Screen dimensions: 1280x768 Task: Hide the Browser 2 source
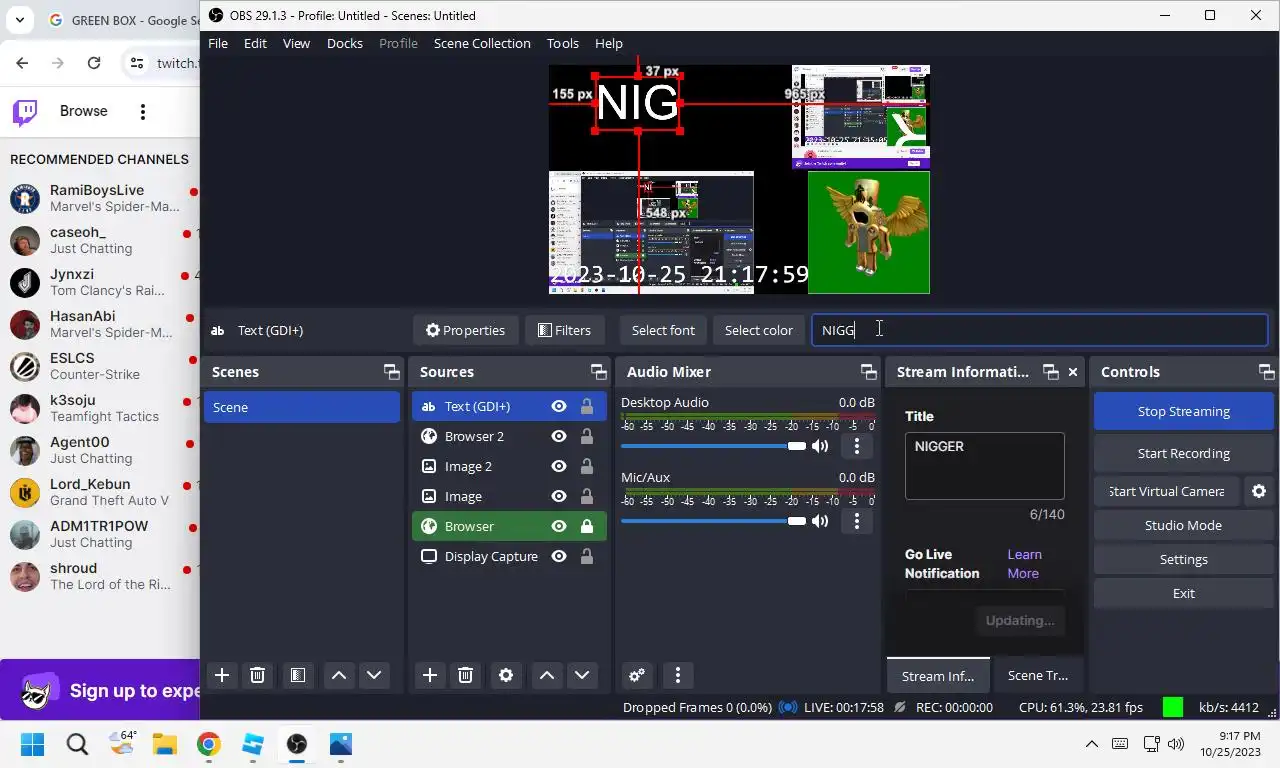coord(559,436)
